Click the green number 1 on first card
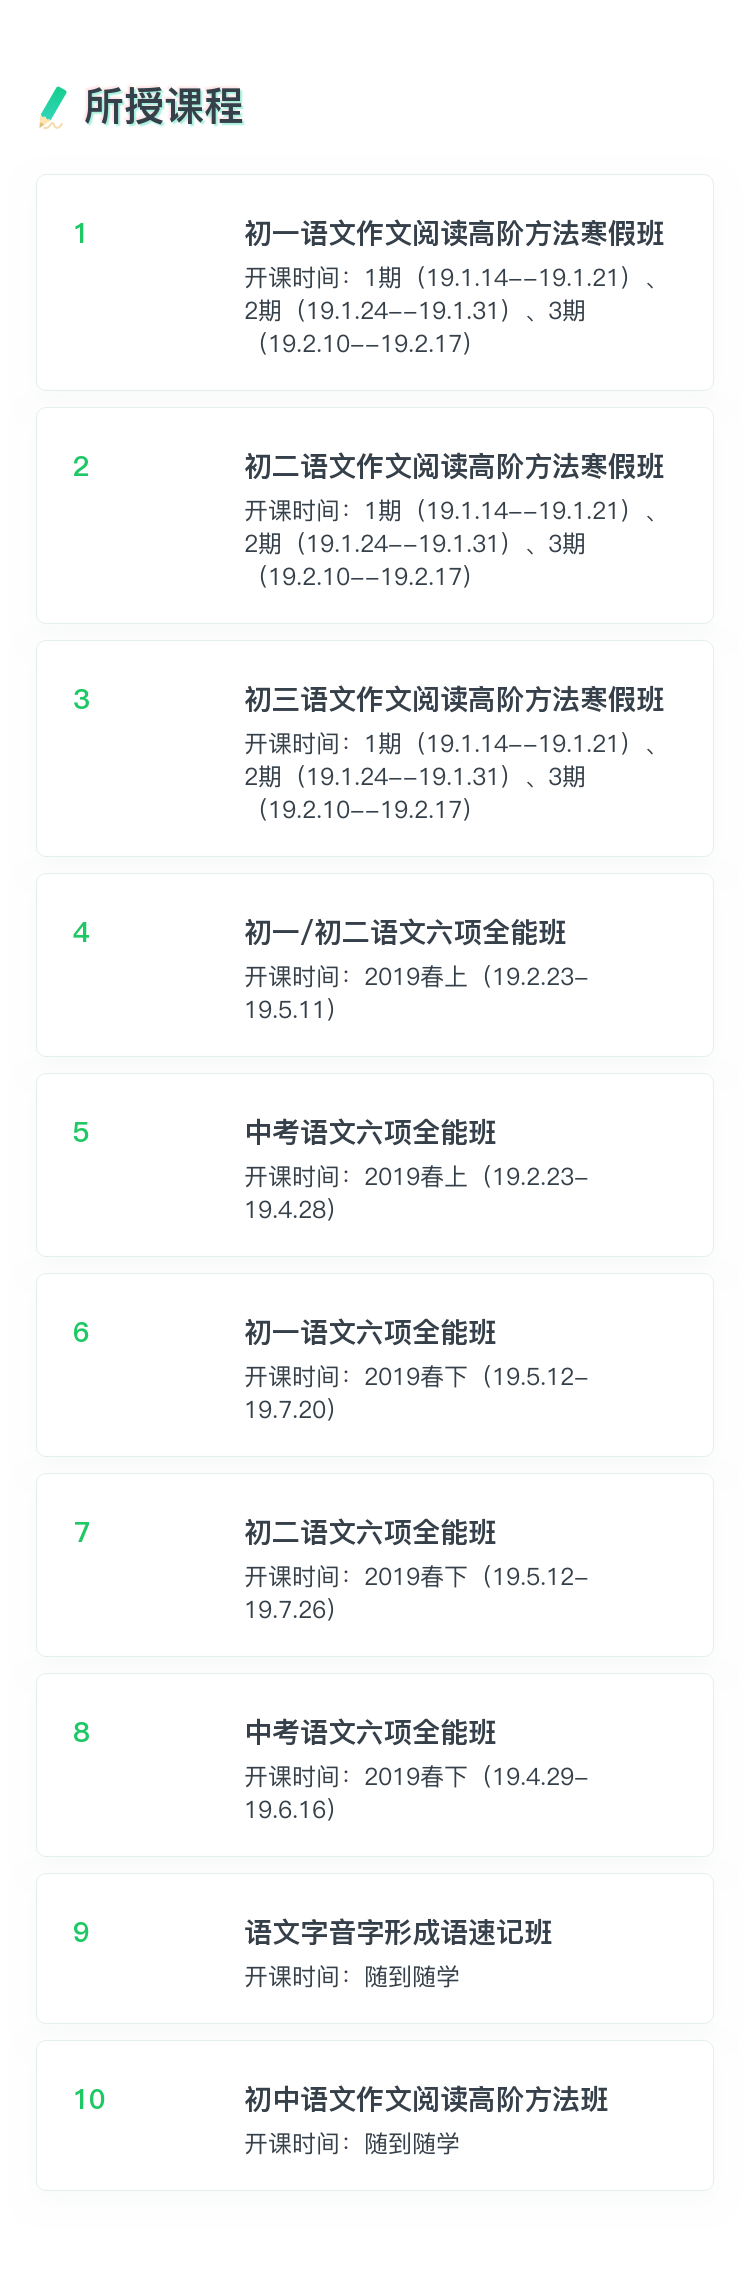This screenshot has width=750, height=2271. 80,234
